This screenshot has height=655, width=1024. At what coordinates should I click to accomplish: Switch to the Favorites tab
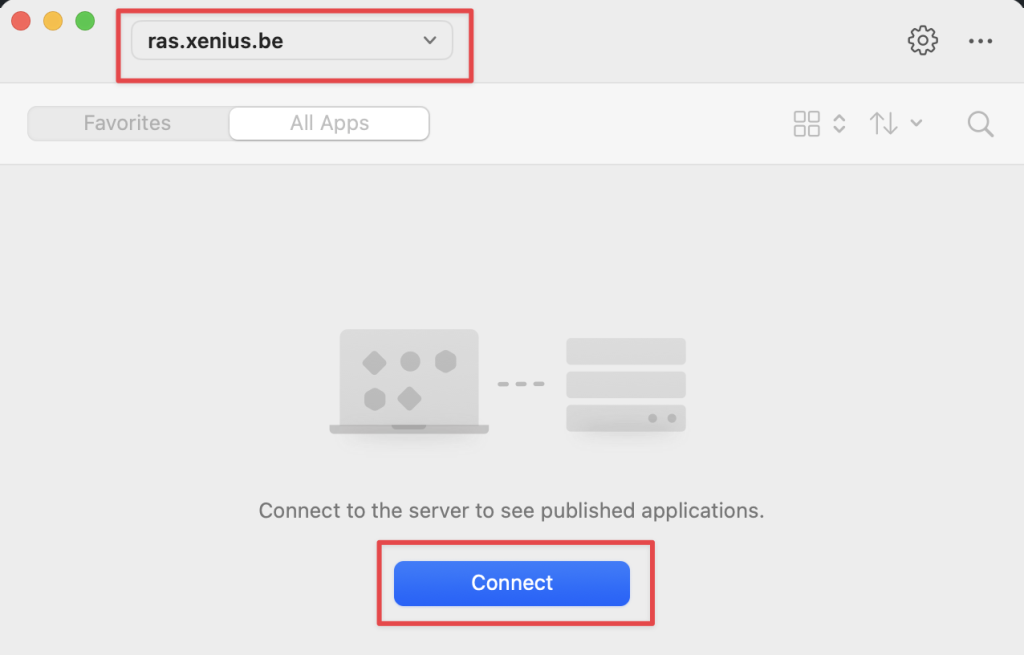(128, 124)
